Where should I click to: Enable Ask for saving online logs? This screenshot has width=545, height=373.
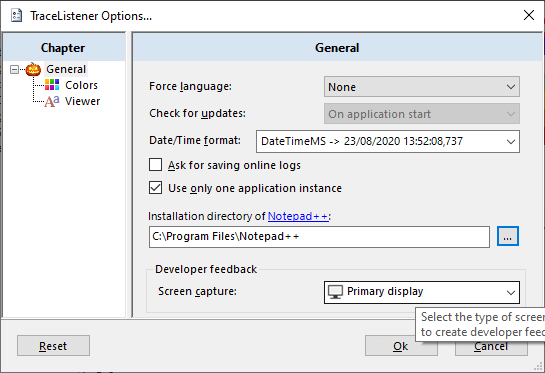155,165
